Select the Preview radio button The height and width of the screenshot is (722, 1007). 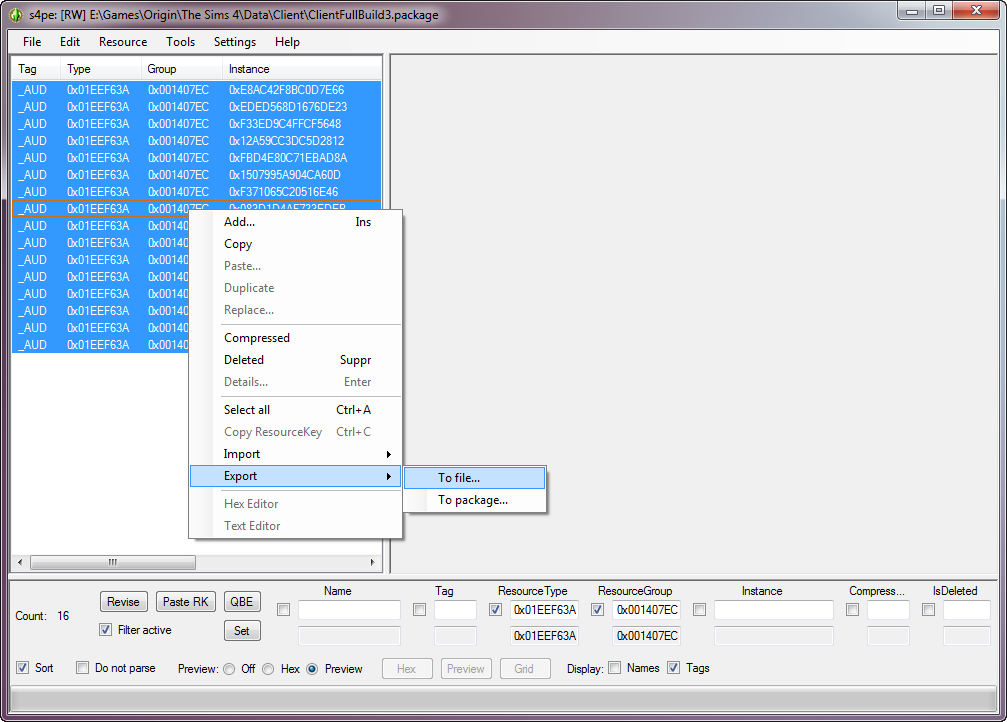(x=312, y=669)
